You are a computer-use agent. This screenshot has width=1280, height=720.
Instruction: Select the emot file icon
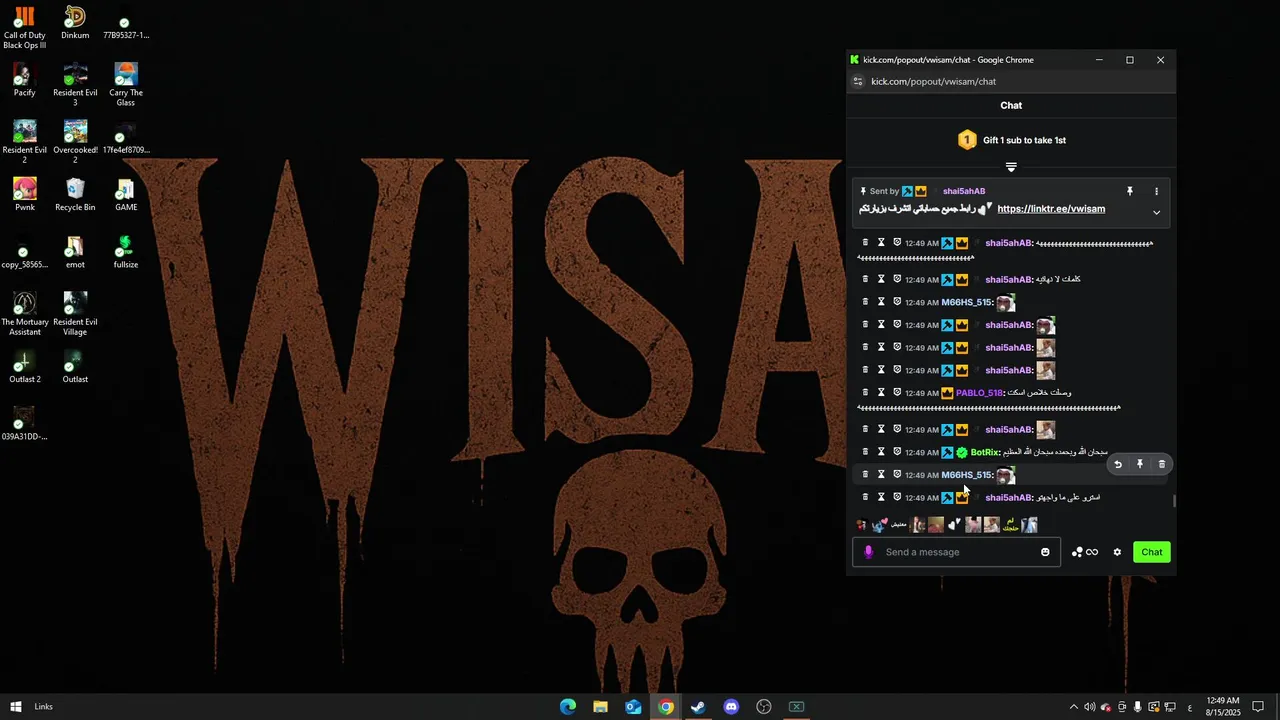pos(75,252)
